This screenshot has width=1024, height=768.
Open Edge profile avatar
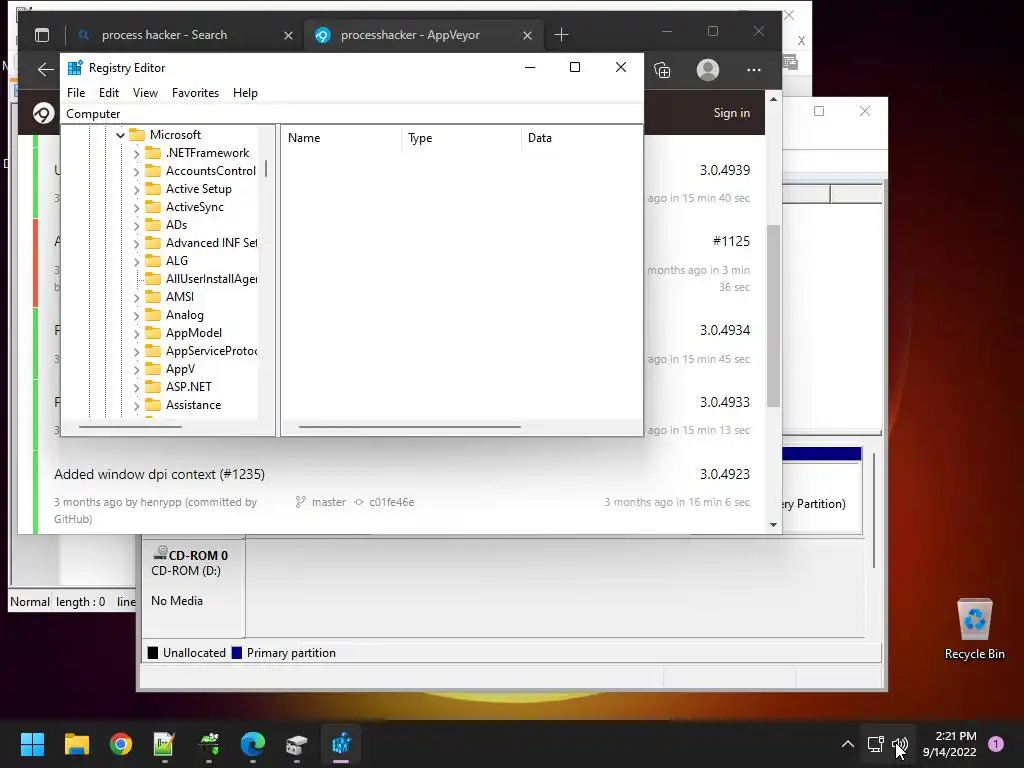(708, 70)
